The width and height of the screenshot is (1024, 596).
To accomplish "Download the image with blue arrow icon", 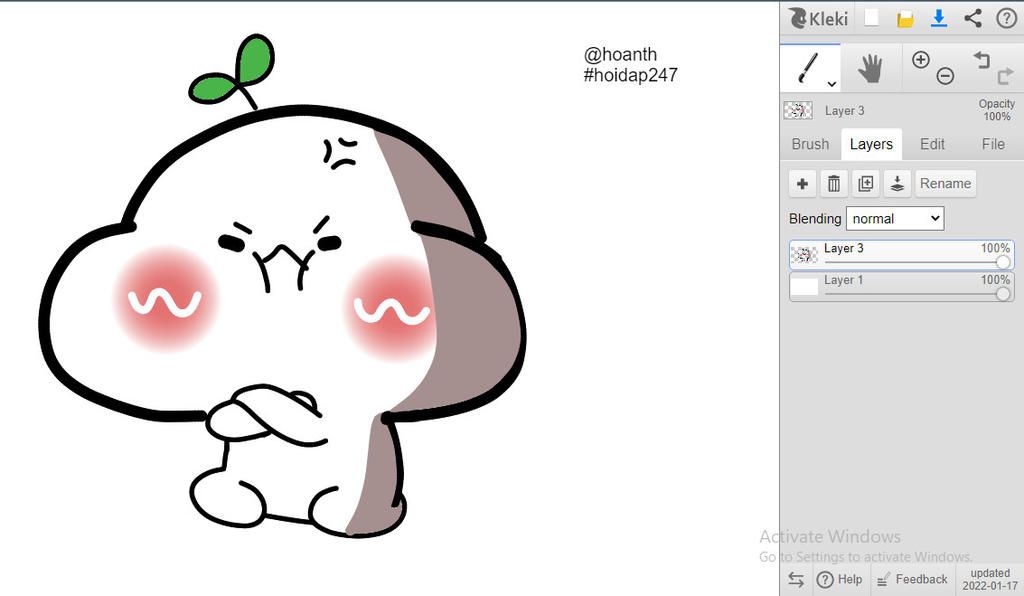I will pos(939,18).
